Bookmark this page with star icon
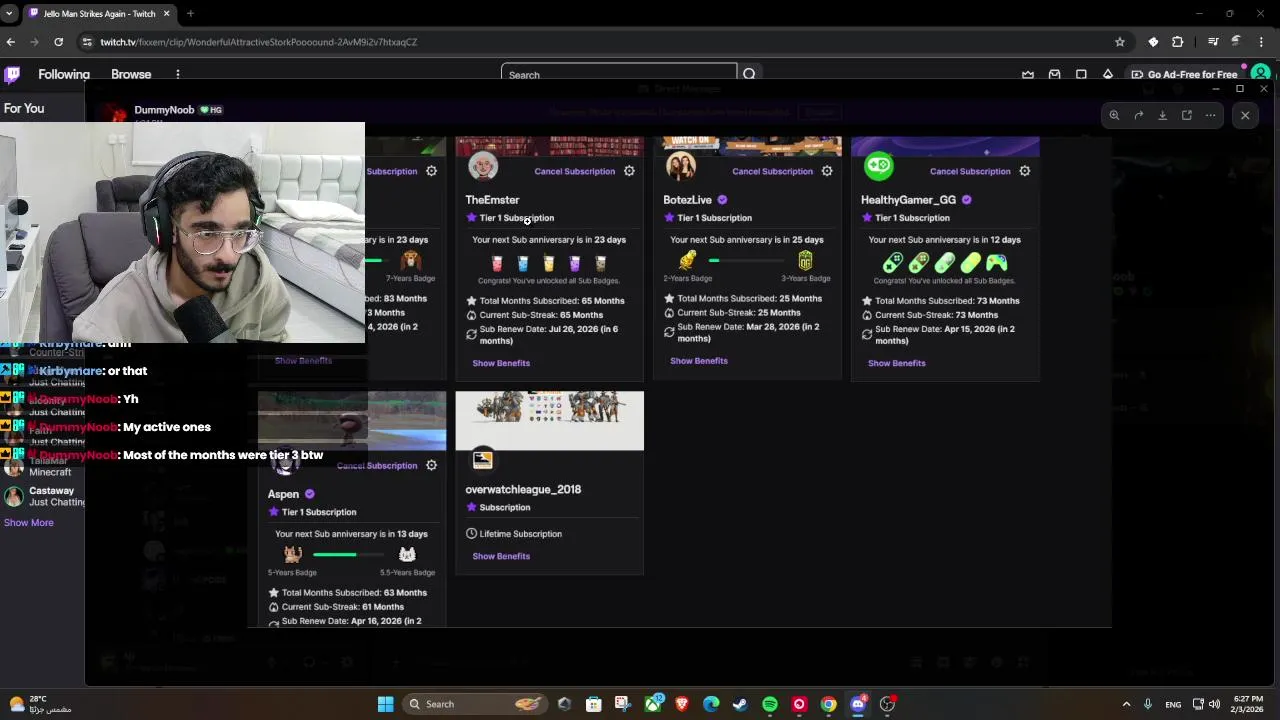 [x=1120, y=42]
